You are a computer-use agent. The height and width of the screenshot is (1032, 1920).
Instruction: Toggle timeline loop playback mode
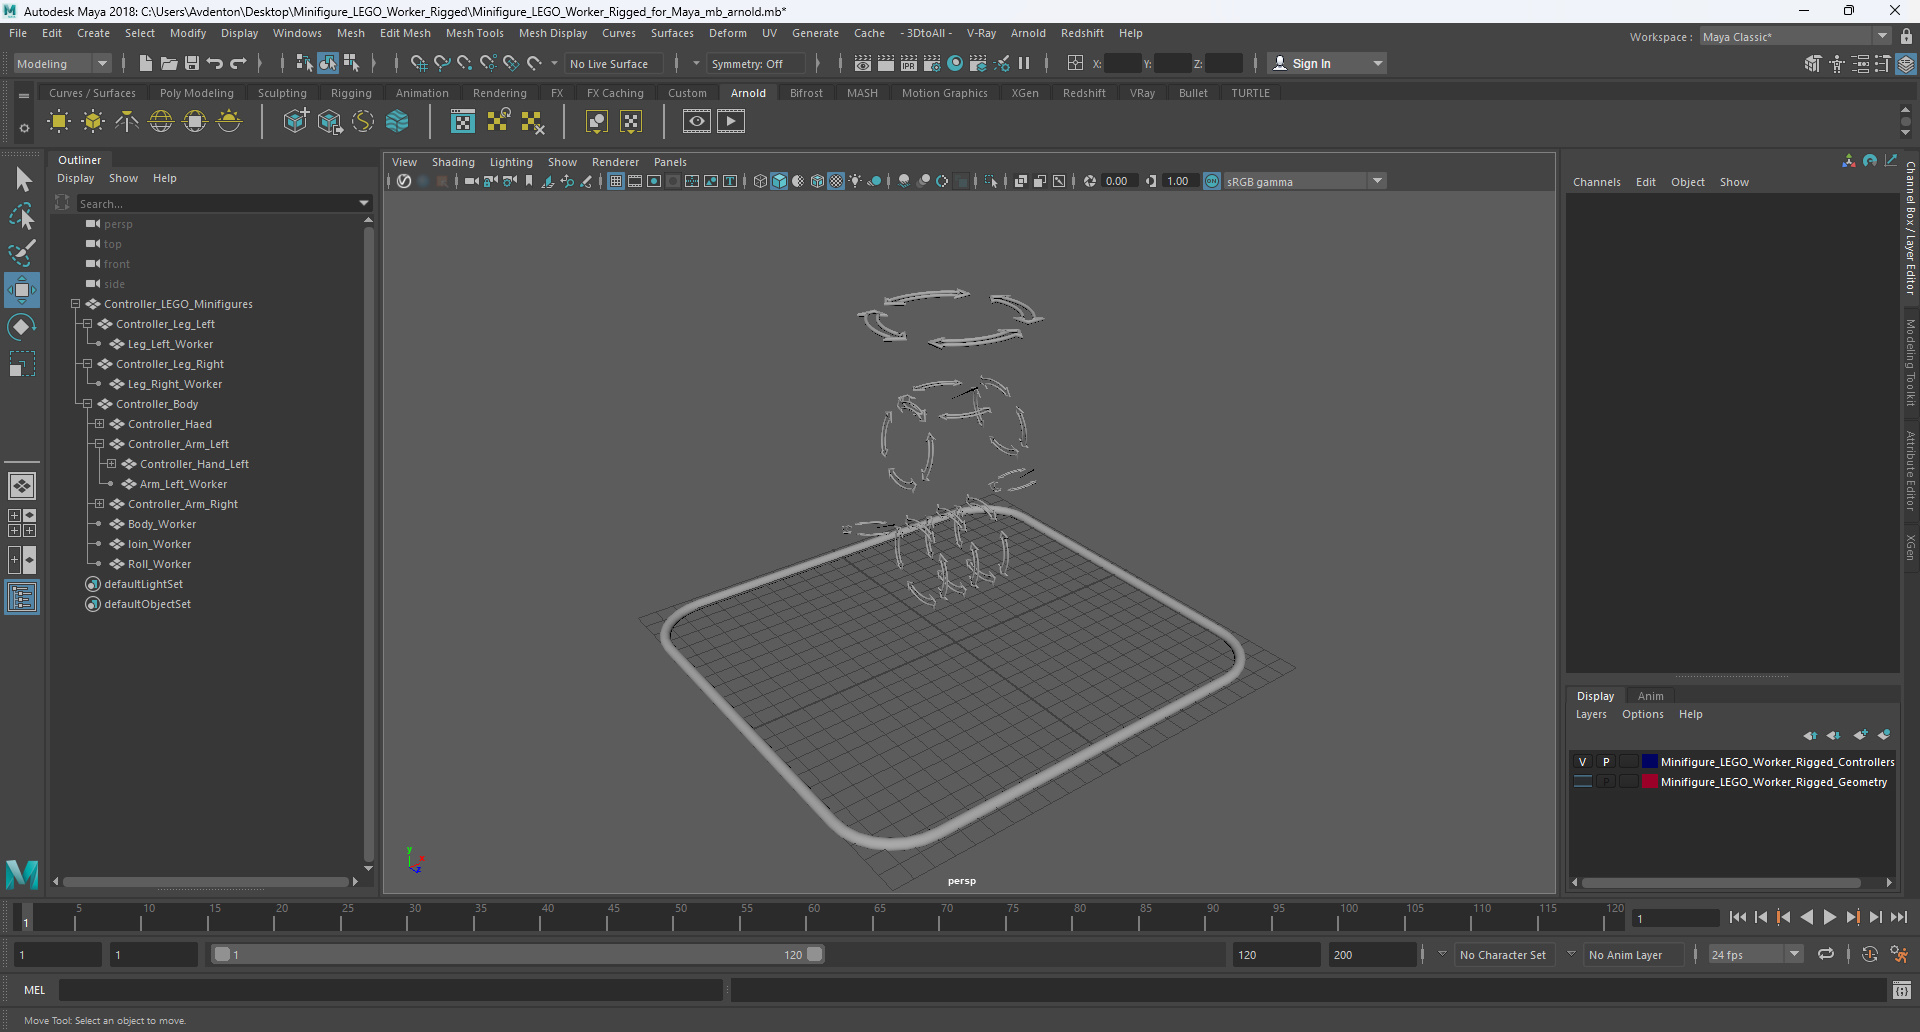pos(1826,954)
